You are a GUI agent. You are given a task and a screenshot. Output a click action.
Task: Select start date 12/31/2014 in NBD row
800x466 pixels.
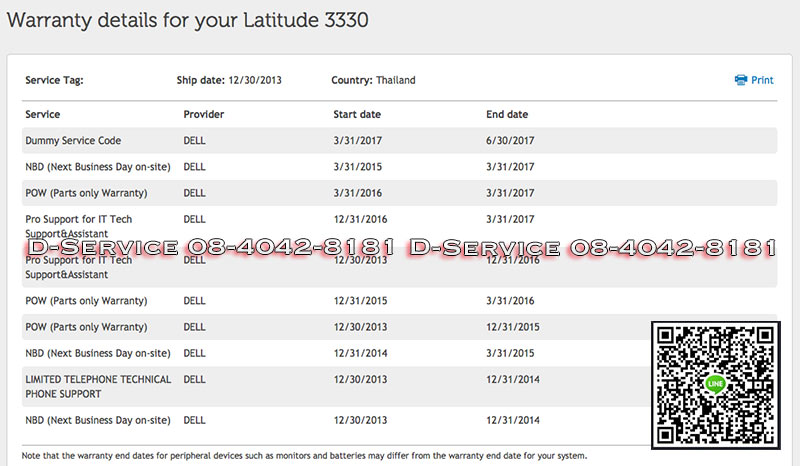[360, 353]
